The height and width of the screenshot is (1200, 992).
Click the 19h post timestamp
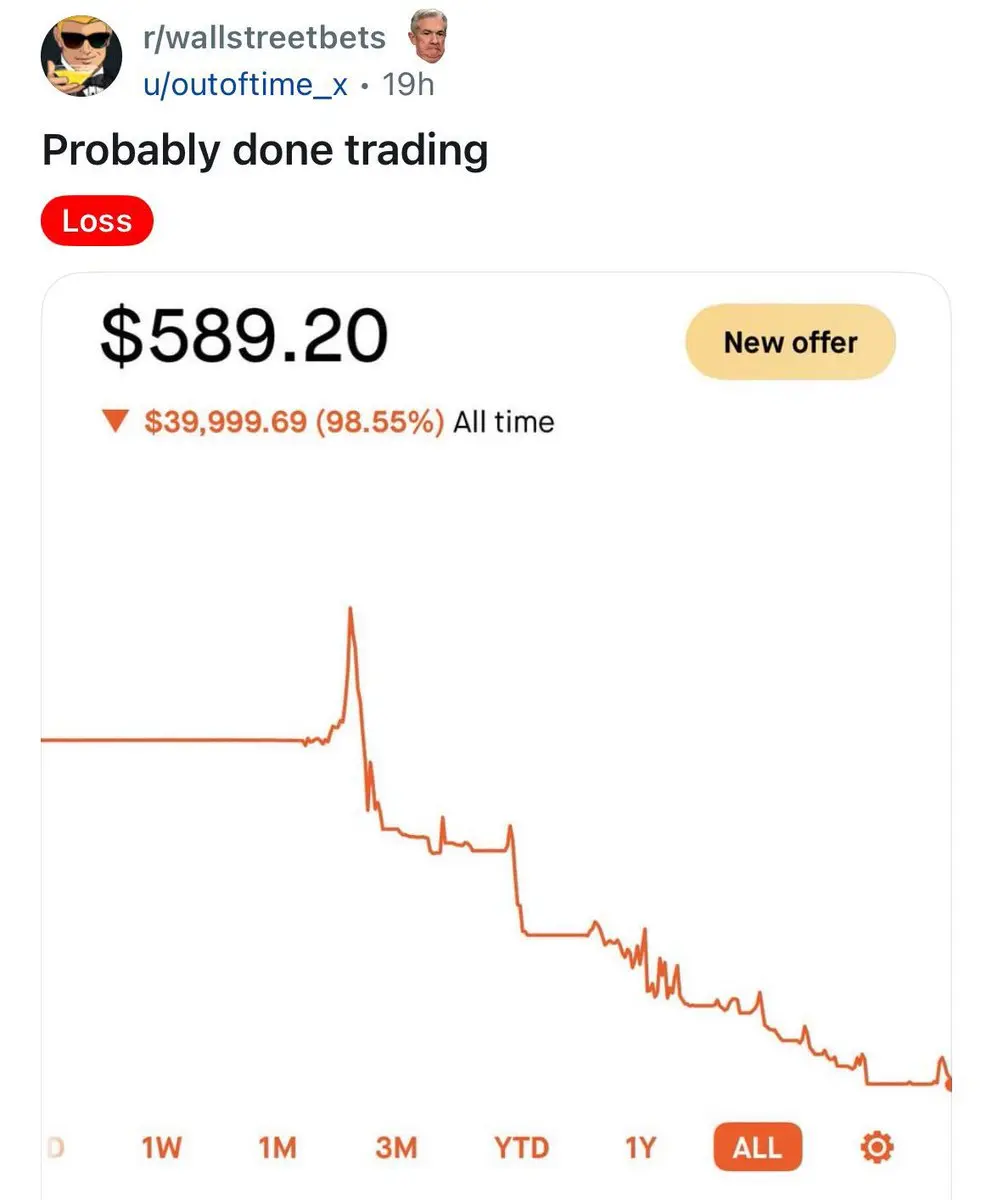coord(409,84)
